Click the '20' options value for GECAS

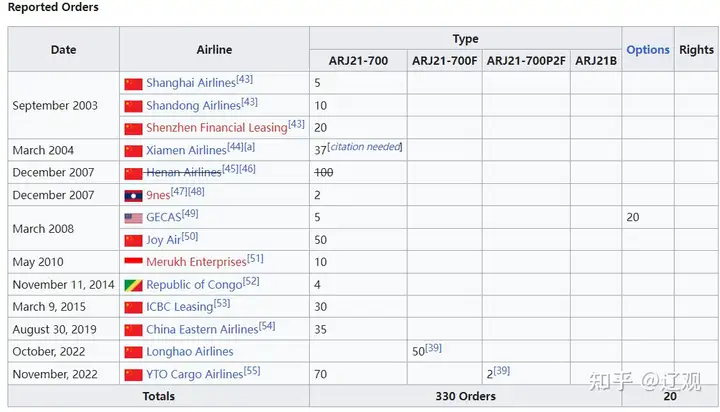coord(633,217)
